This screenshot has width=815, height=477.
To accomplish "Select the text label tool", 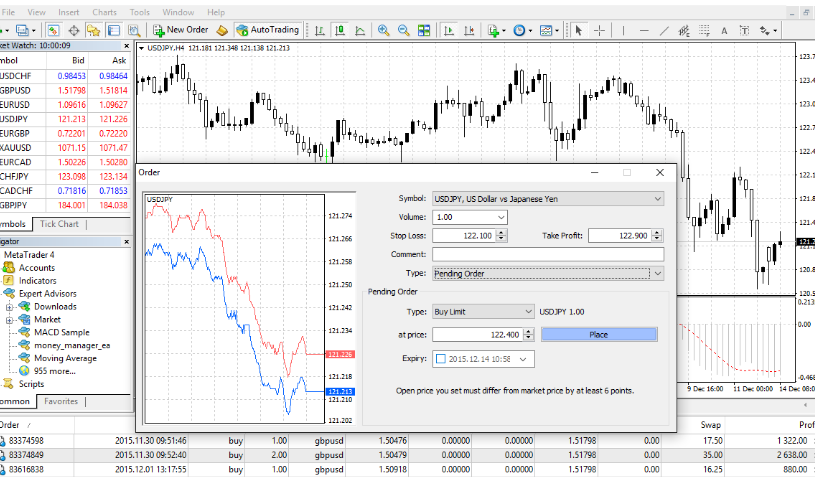I will [x=744, y=30].
